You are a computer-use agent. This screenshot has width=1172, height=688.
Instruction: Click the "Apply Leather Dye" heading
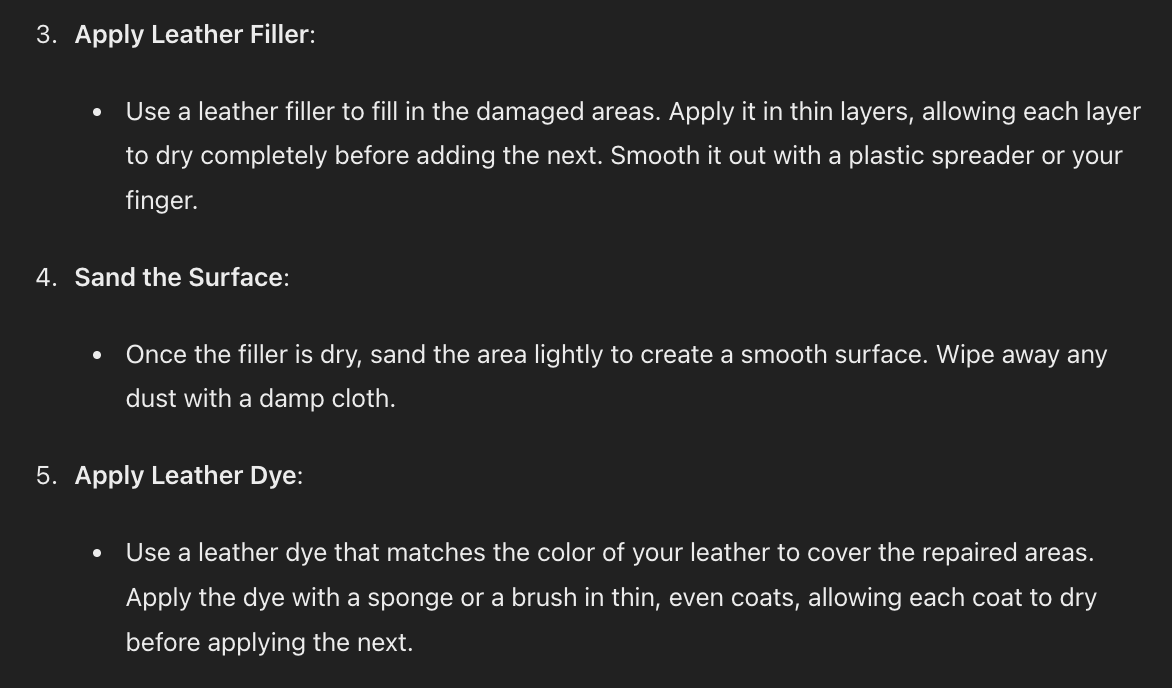click(x=185, y=476)
